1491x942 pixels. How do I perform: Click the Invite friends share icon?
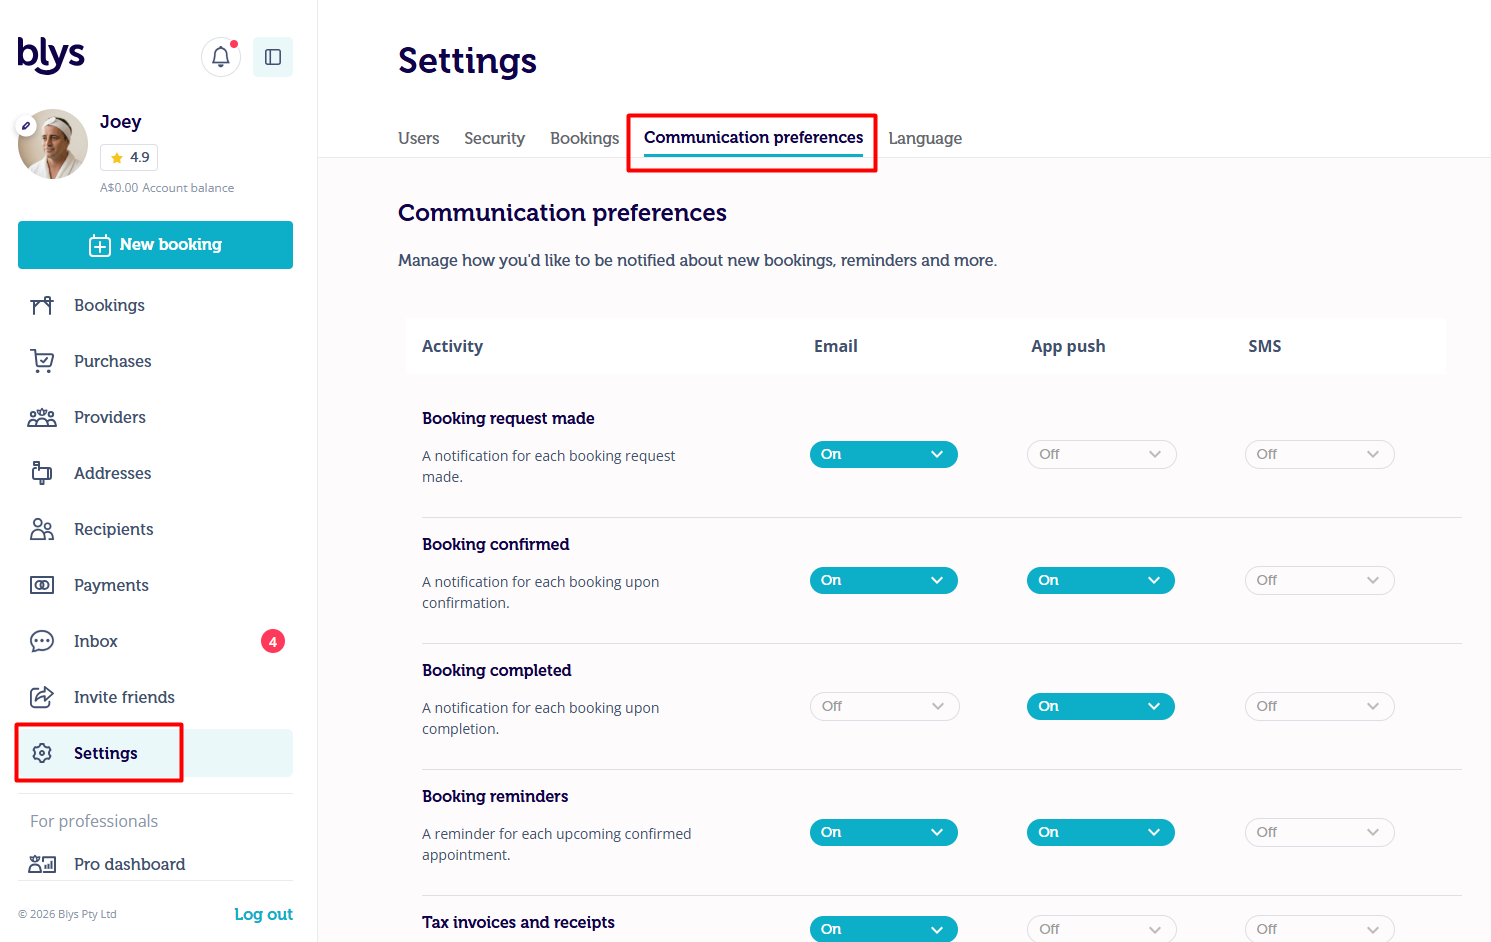tap(42, 697)
